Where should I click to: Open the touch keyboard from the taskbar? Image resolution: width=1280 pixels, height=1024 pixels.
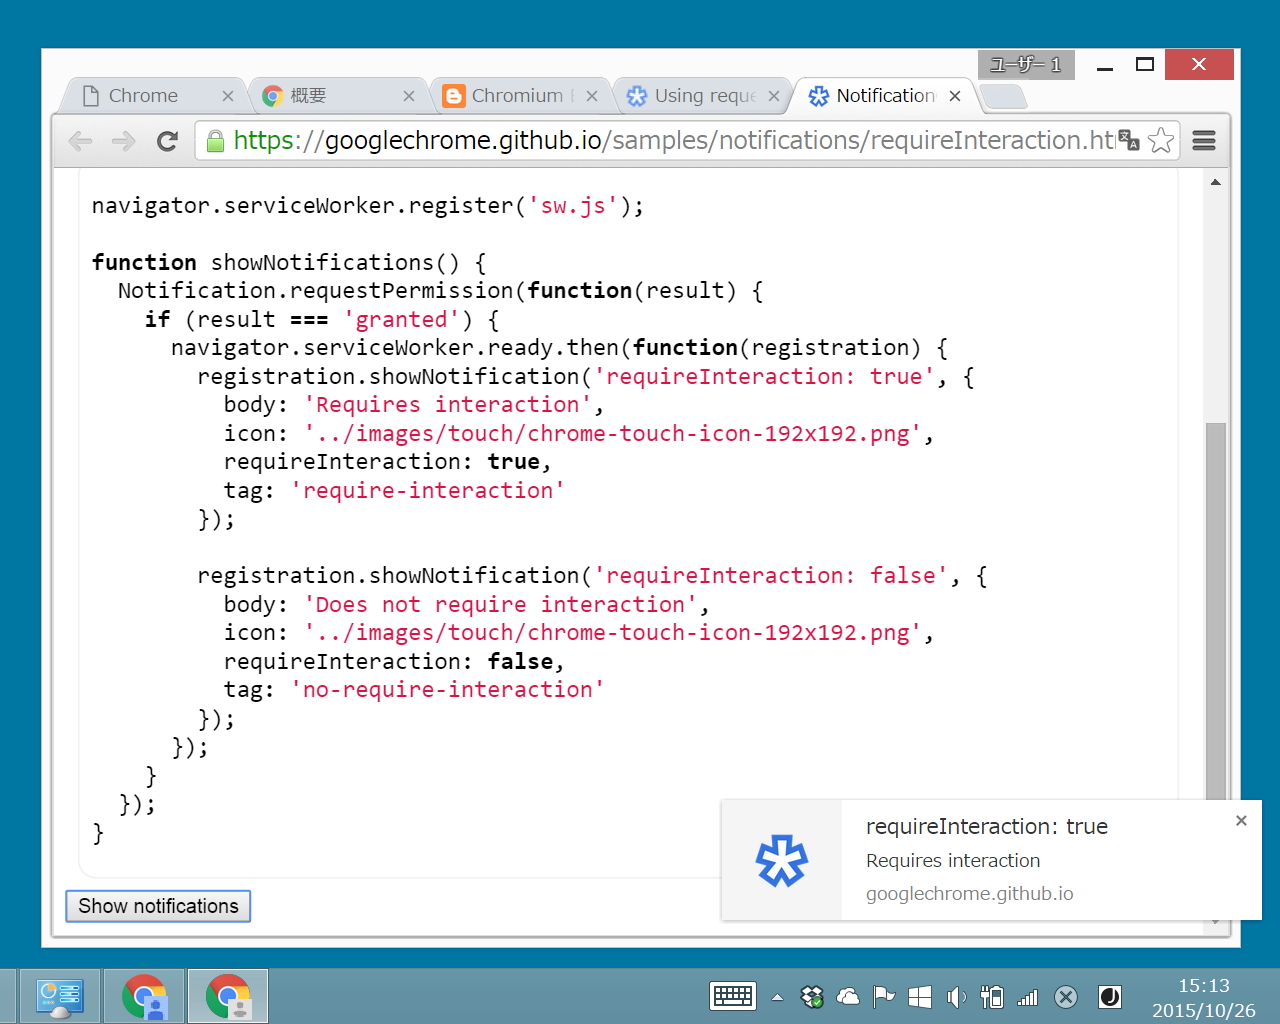(x=733, y=996)
